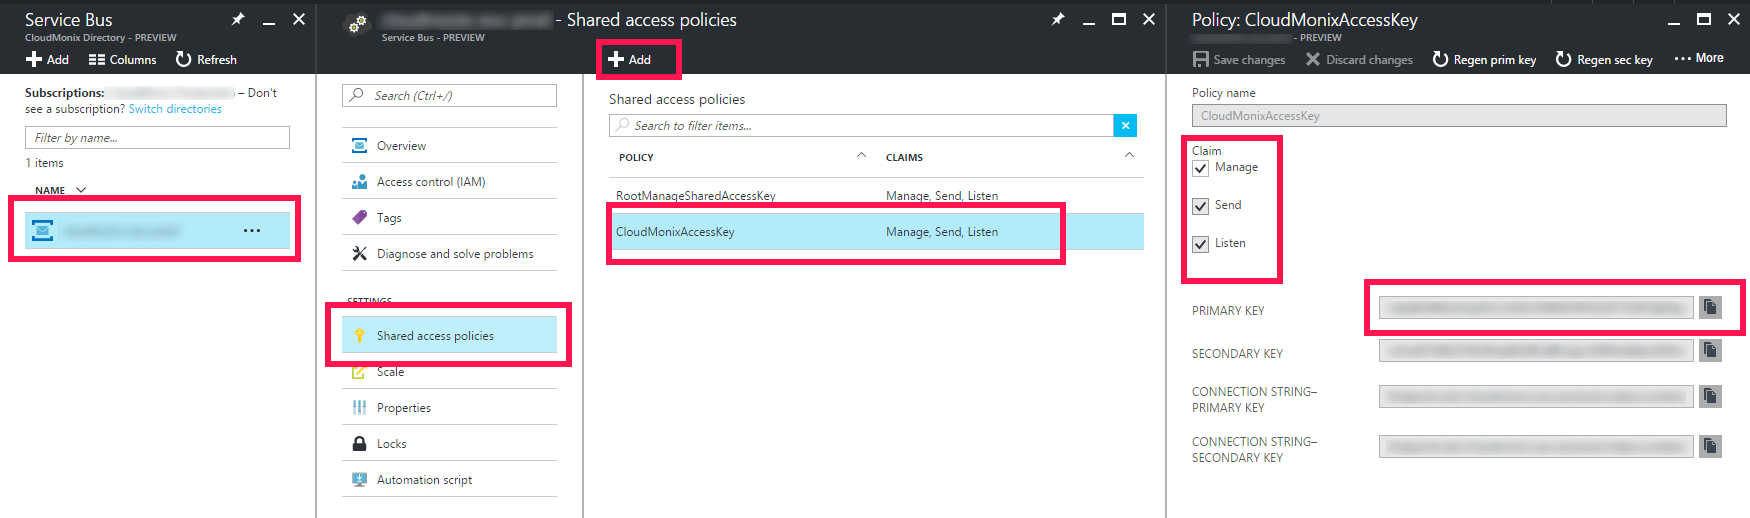The width and height of the screenshot is (1750, 518).
Task: Select the service bus namespace icon
Action: pos(42,231)
